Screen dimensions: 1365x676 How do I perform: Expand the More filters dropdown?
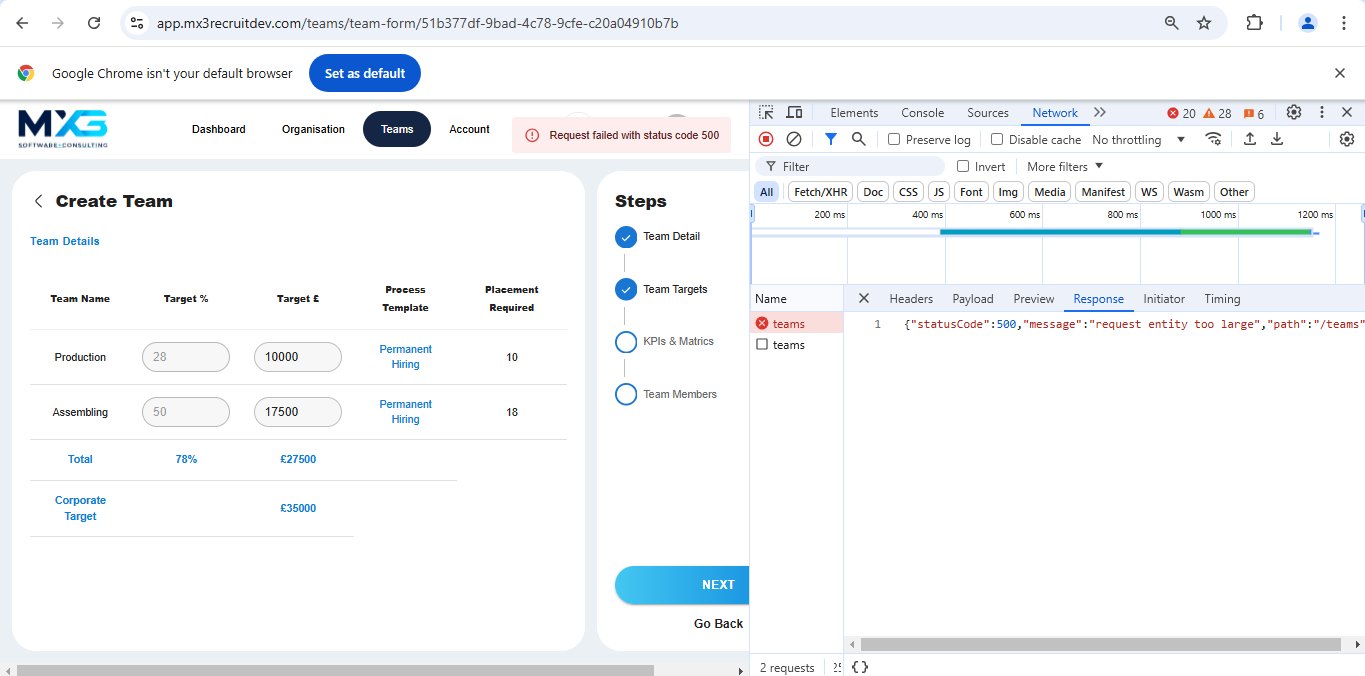click(x=1065, y=167)
